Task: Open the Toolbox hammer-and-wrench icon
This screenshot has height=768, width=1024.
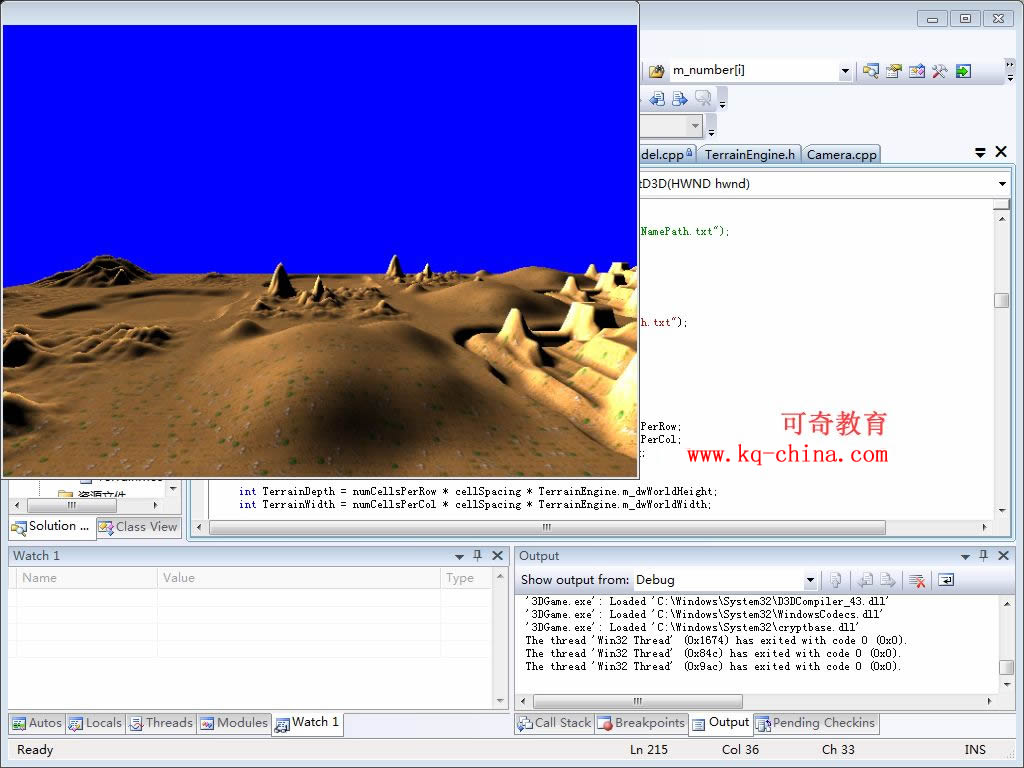Action: (940, 71)
